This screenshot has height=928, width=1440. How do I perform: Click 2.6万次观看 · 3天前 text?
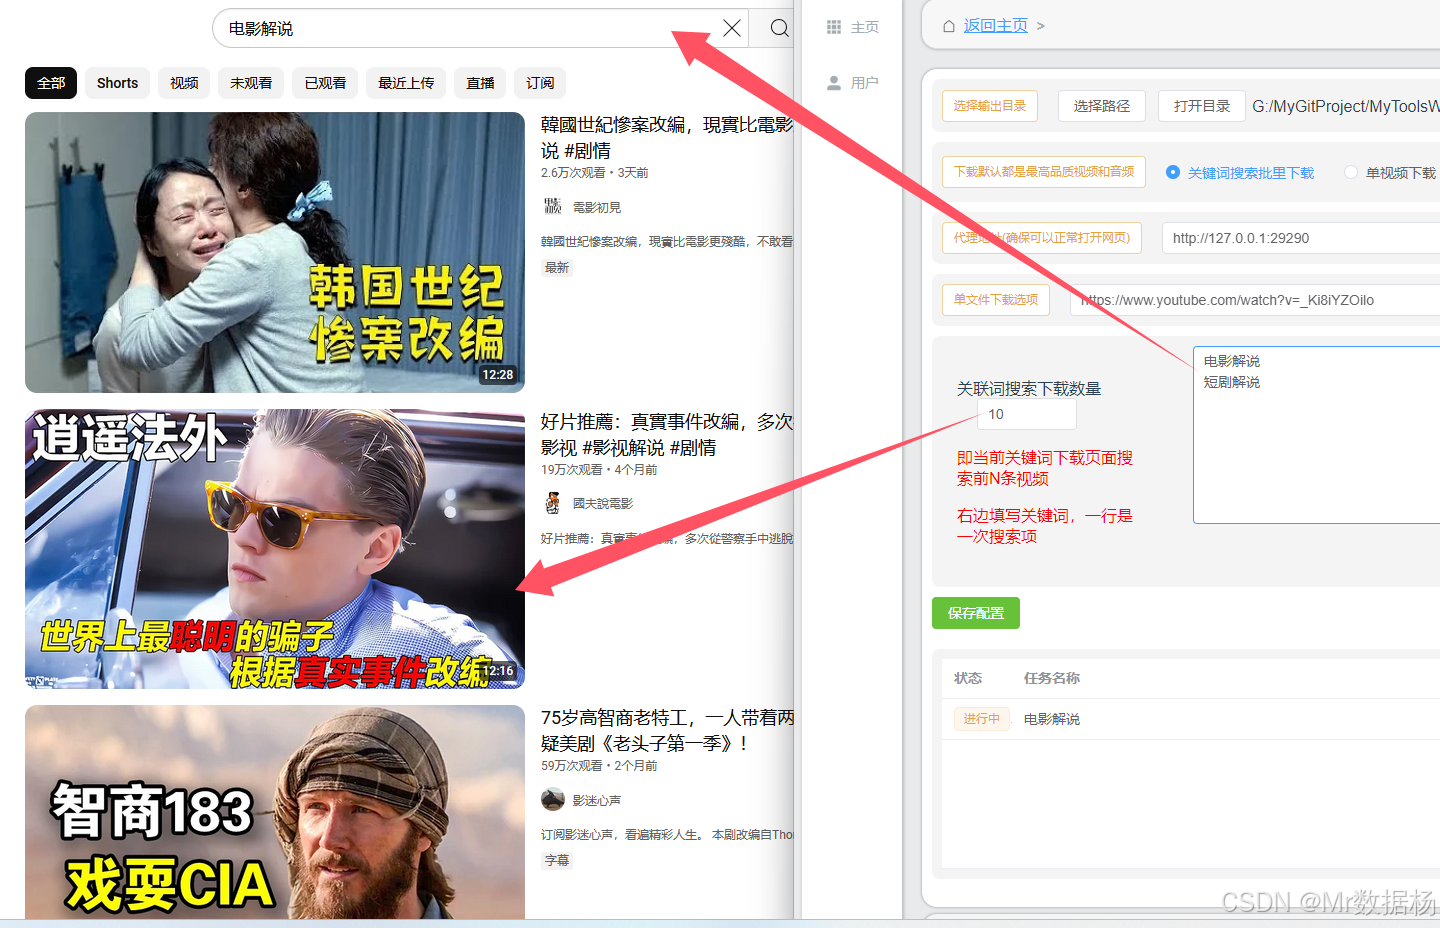(595, 173)
